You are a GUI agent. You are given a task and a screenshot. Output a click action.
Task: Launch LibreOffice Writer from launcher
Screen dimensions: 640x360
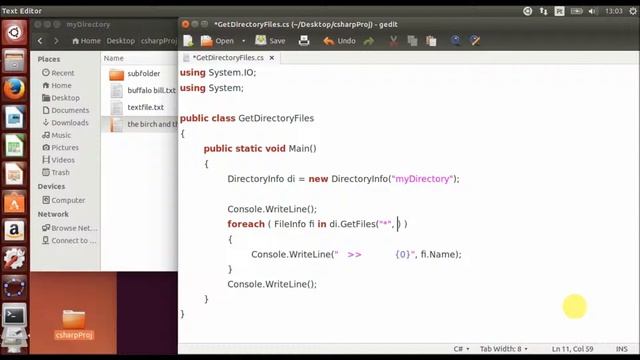point(14,118)
